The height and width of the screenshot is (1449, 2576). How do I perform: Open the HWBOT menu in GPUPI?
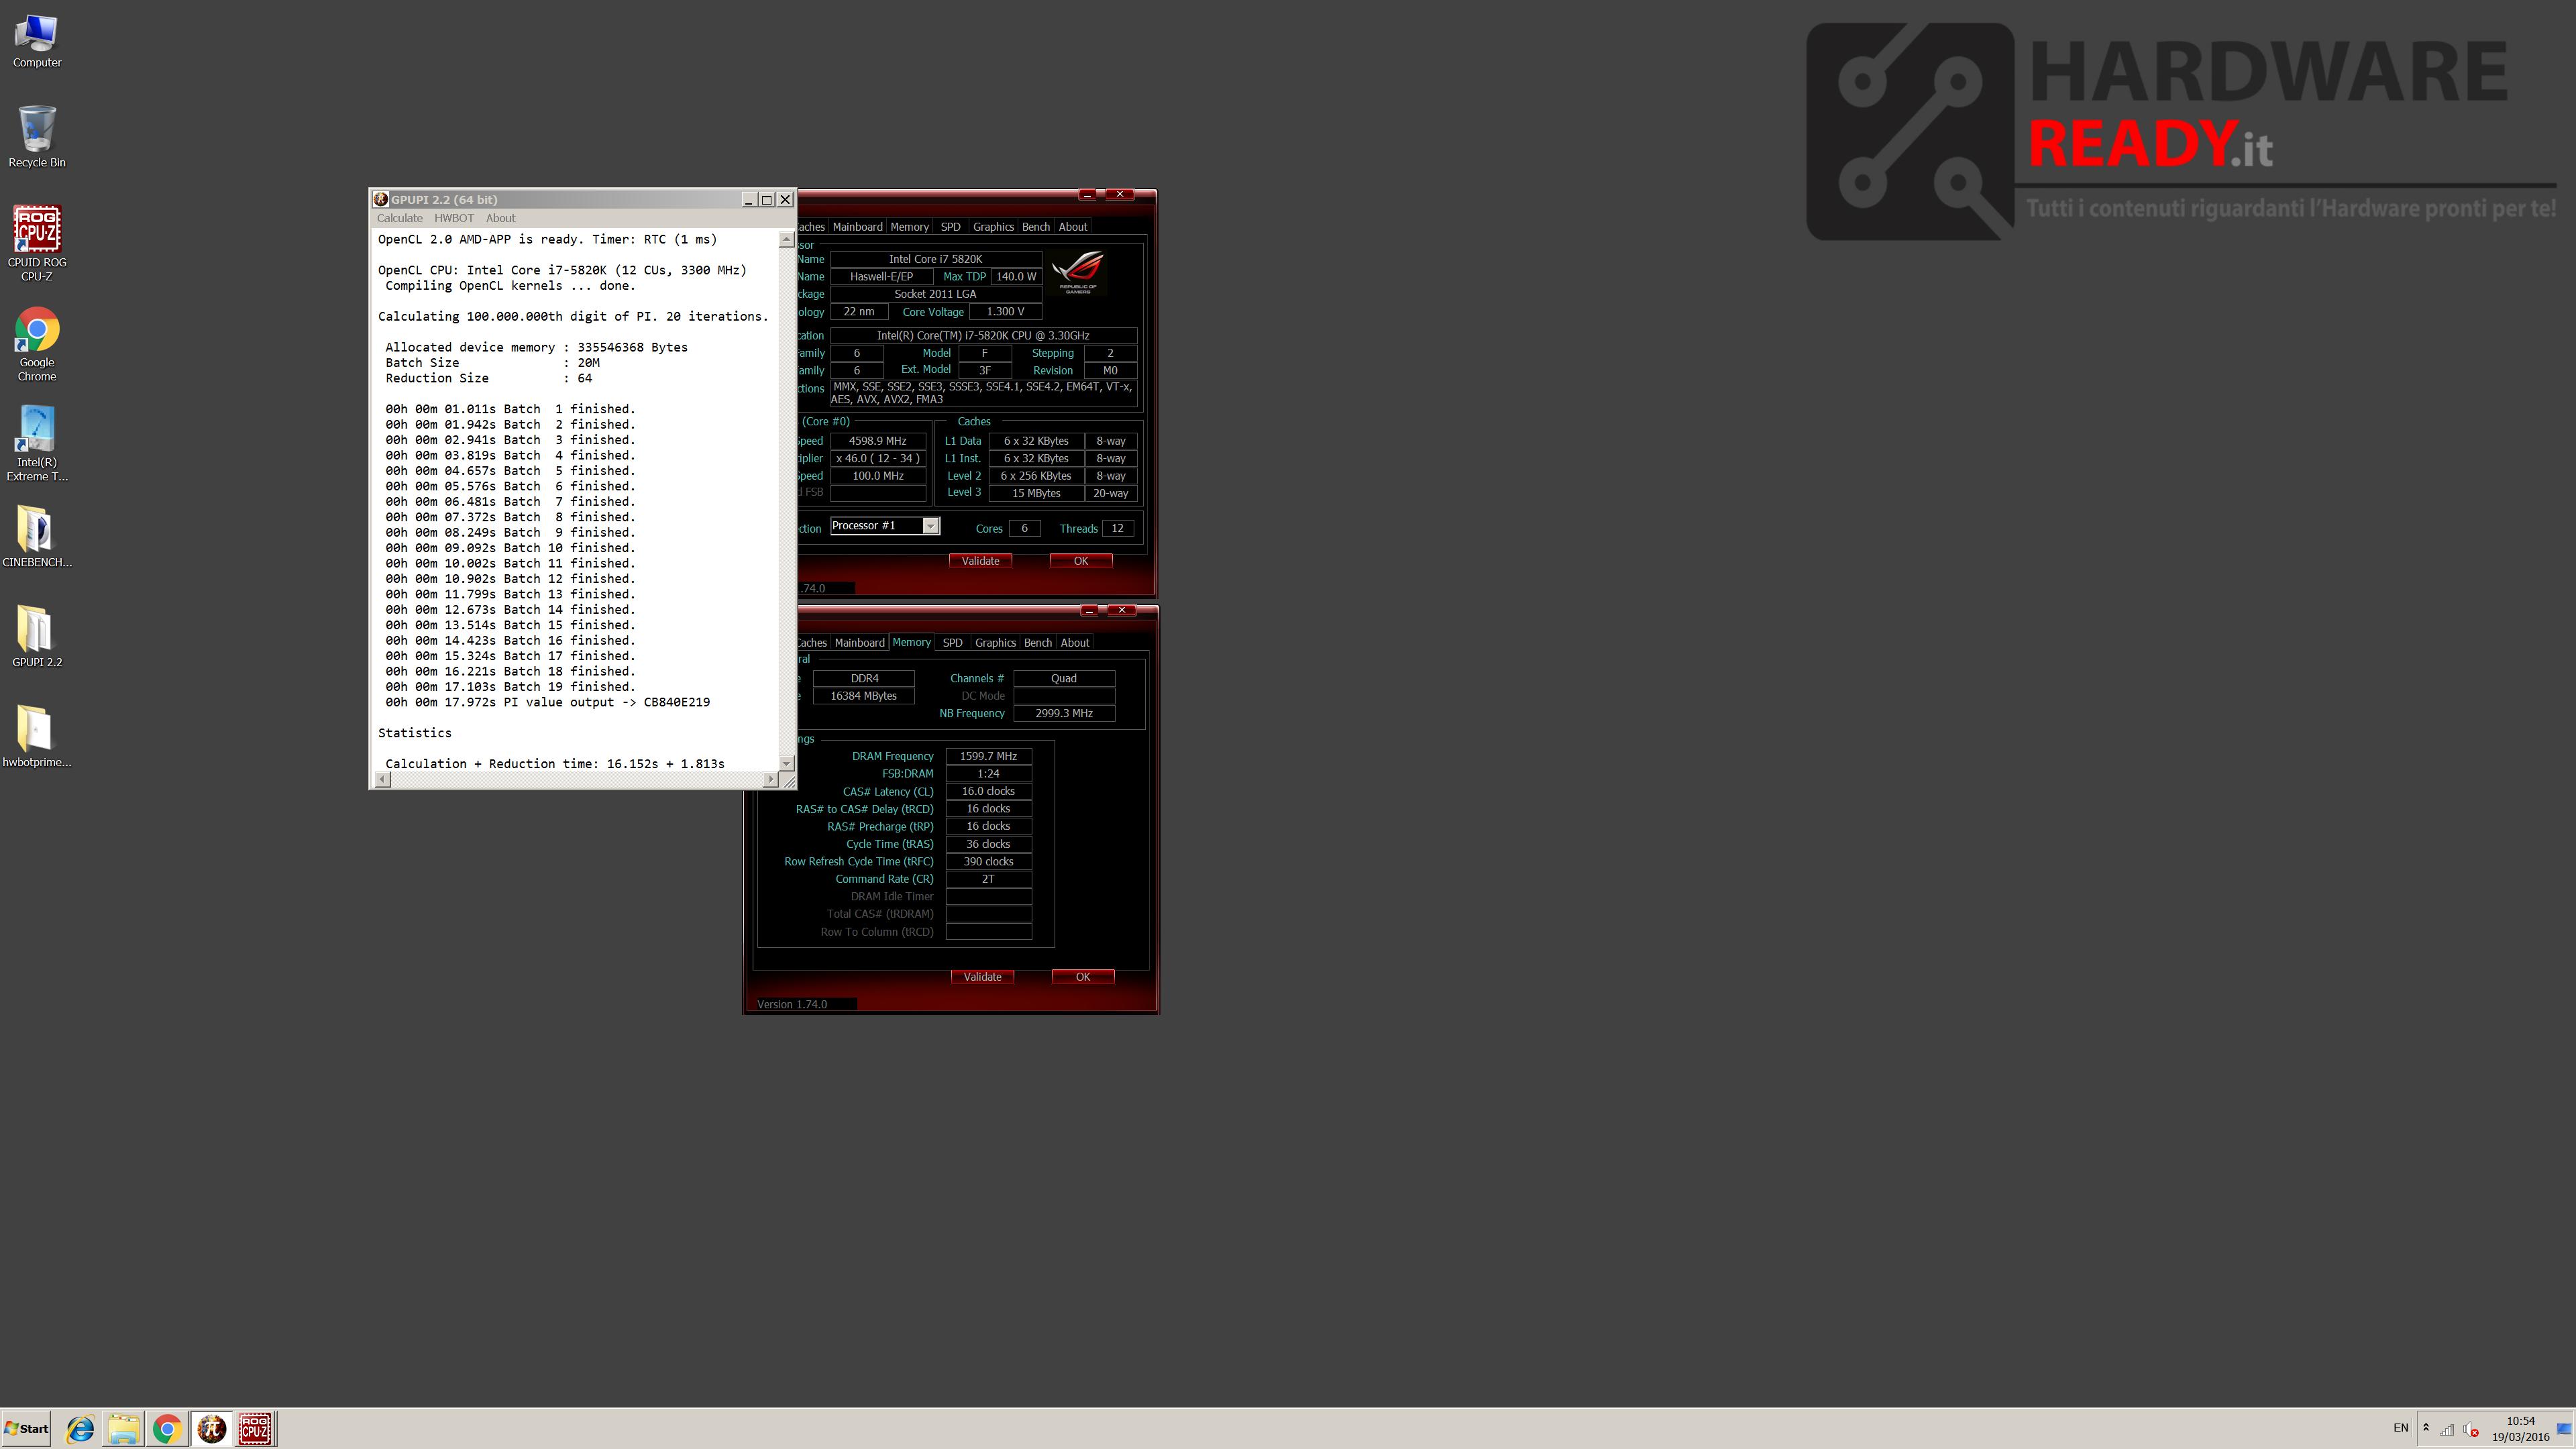click(454, 218)
